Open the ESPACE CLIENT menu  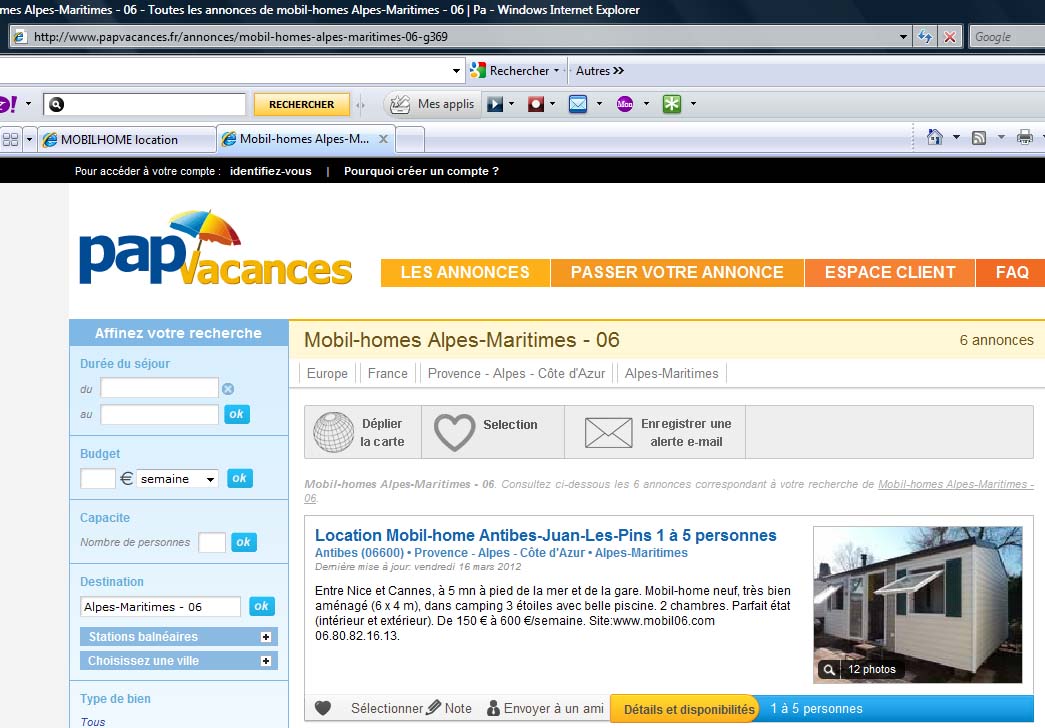(x=890, y=273)
